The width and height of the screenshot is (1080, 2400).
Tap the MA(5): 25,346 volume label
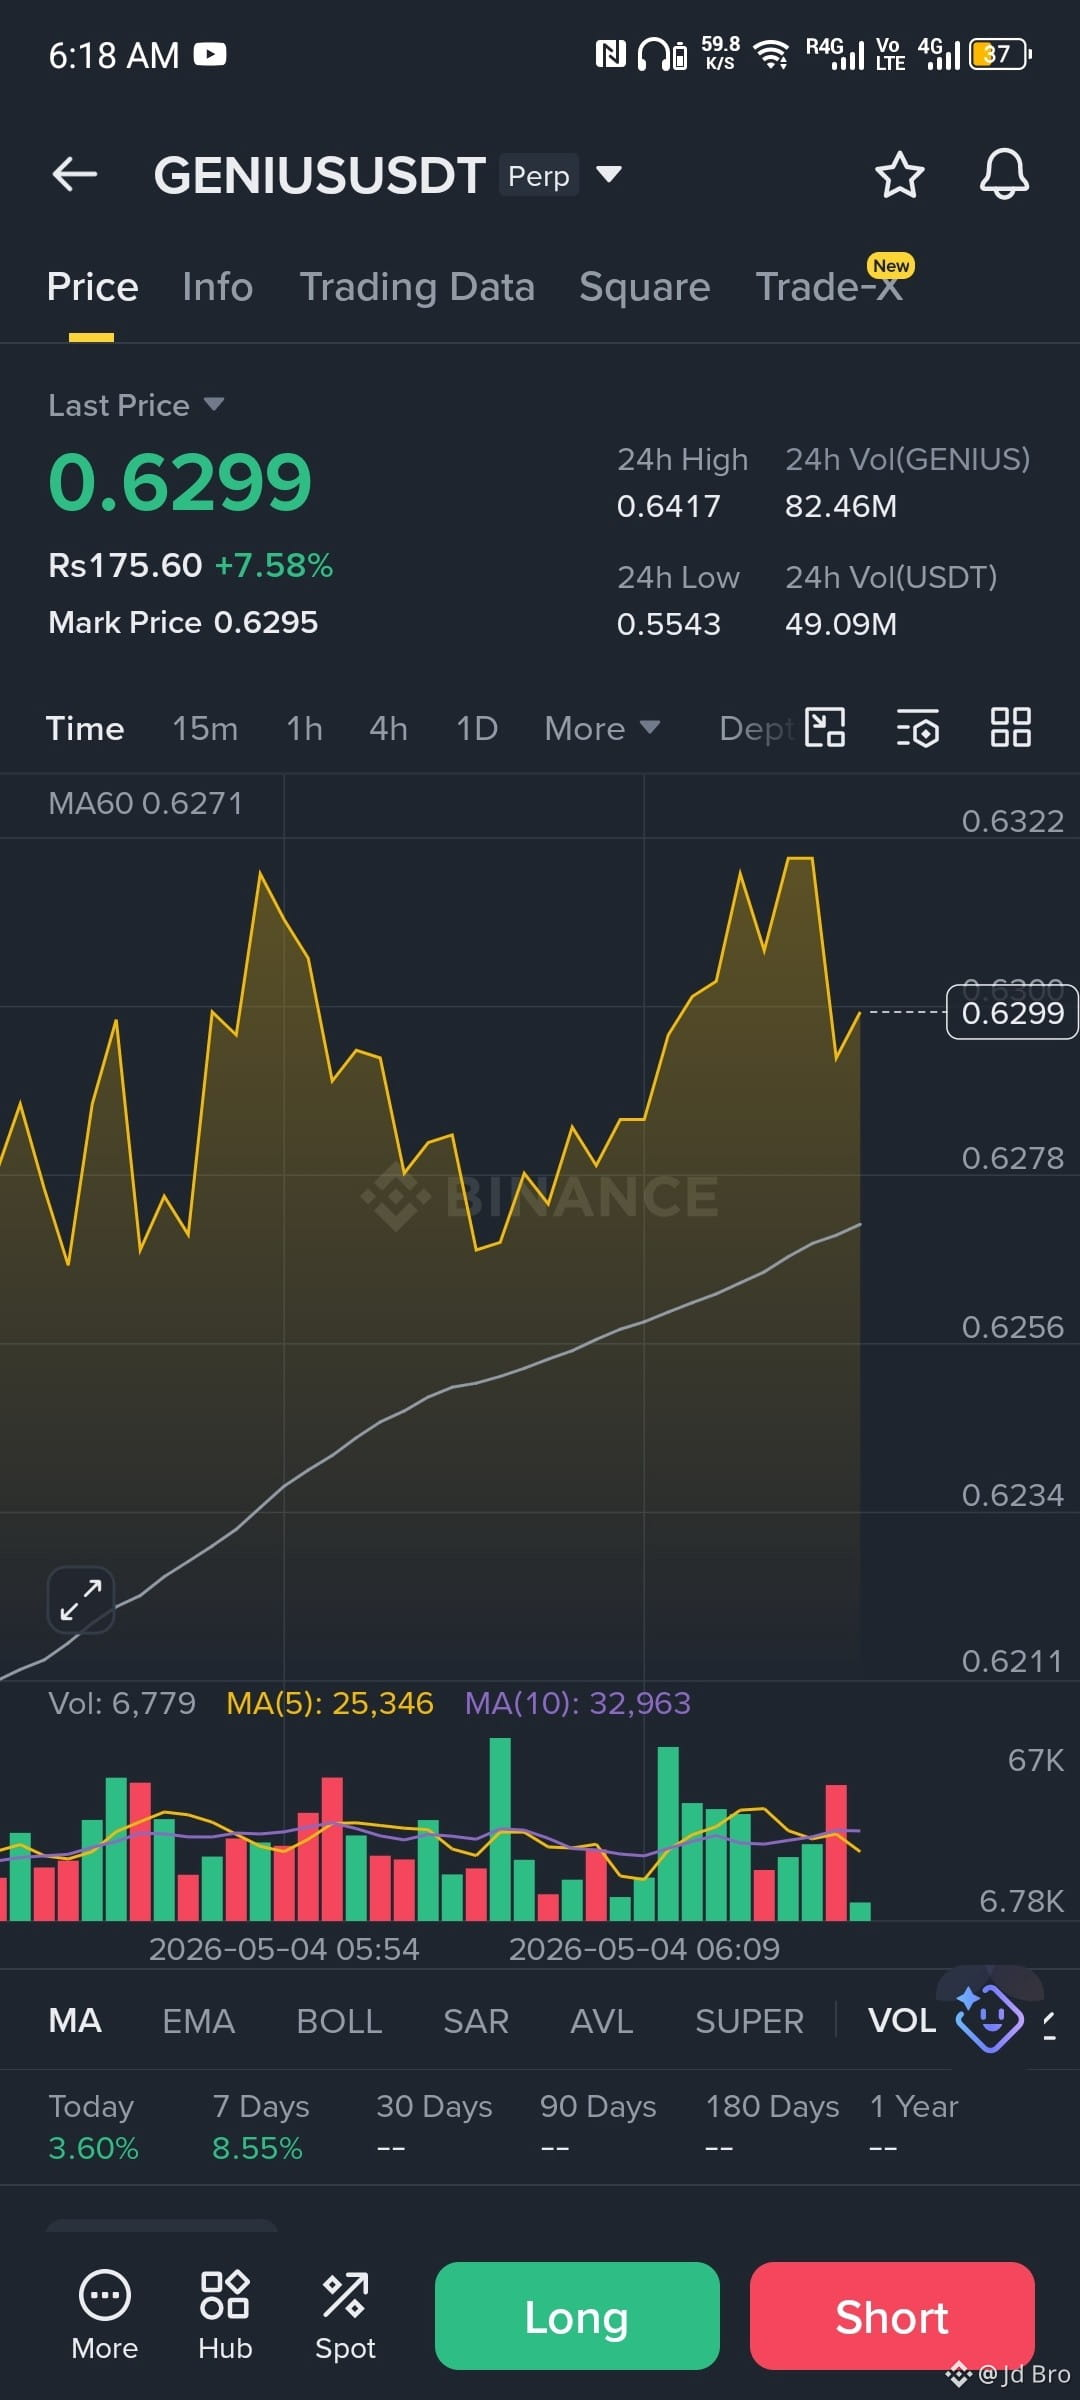330,1703
